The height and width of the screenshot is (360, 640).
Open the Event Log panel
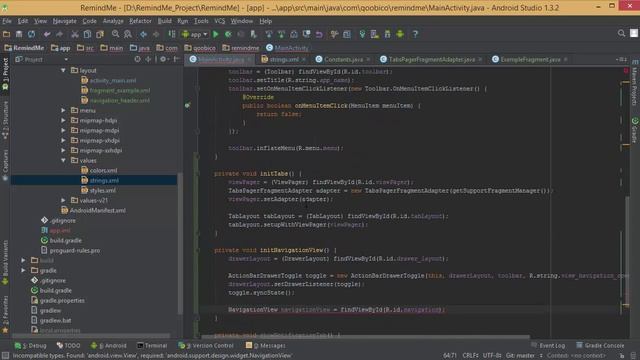(548, 345)
